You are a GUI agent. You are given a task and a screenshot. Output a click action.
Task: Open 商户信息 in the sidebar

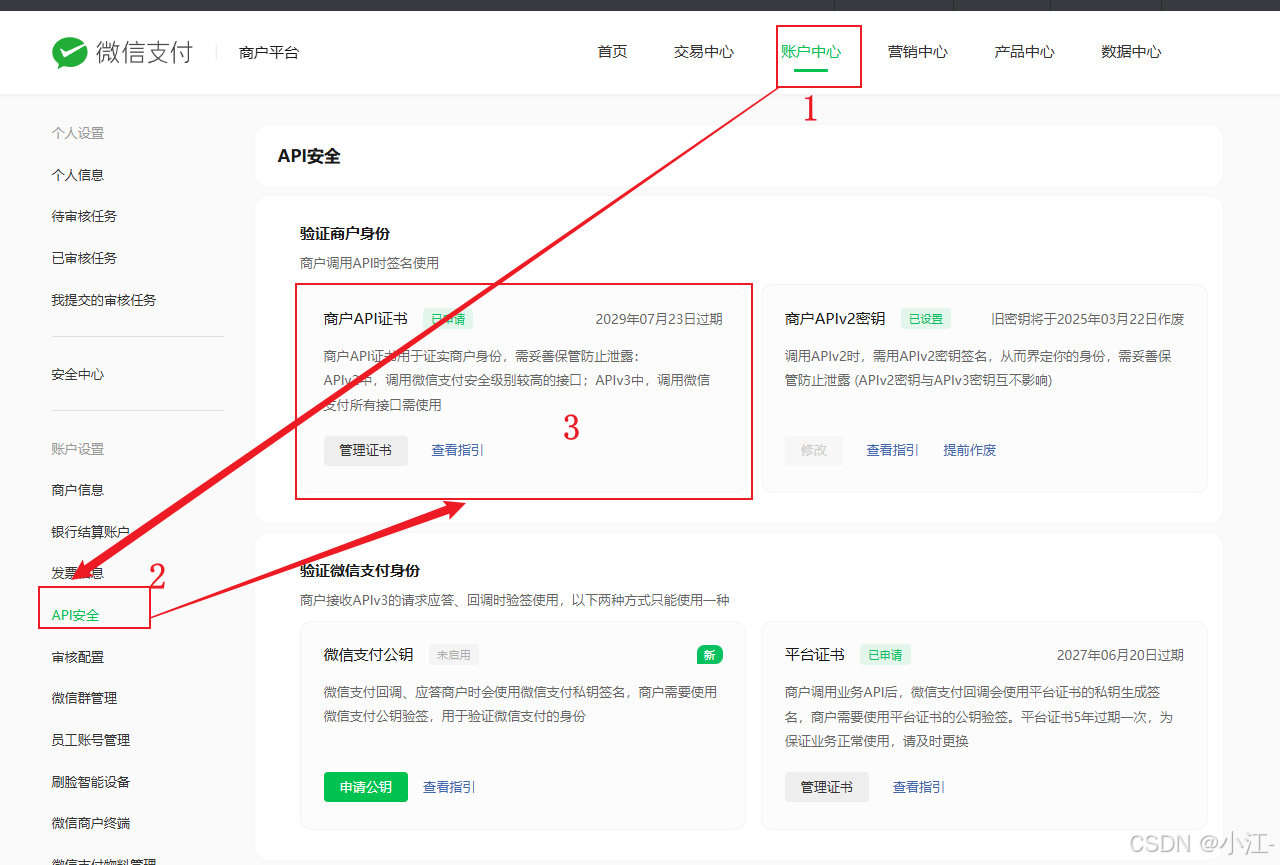pyautogui.click(x=78, y=490)
